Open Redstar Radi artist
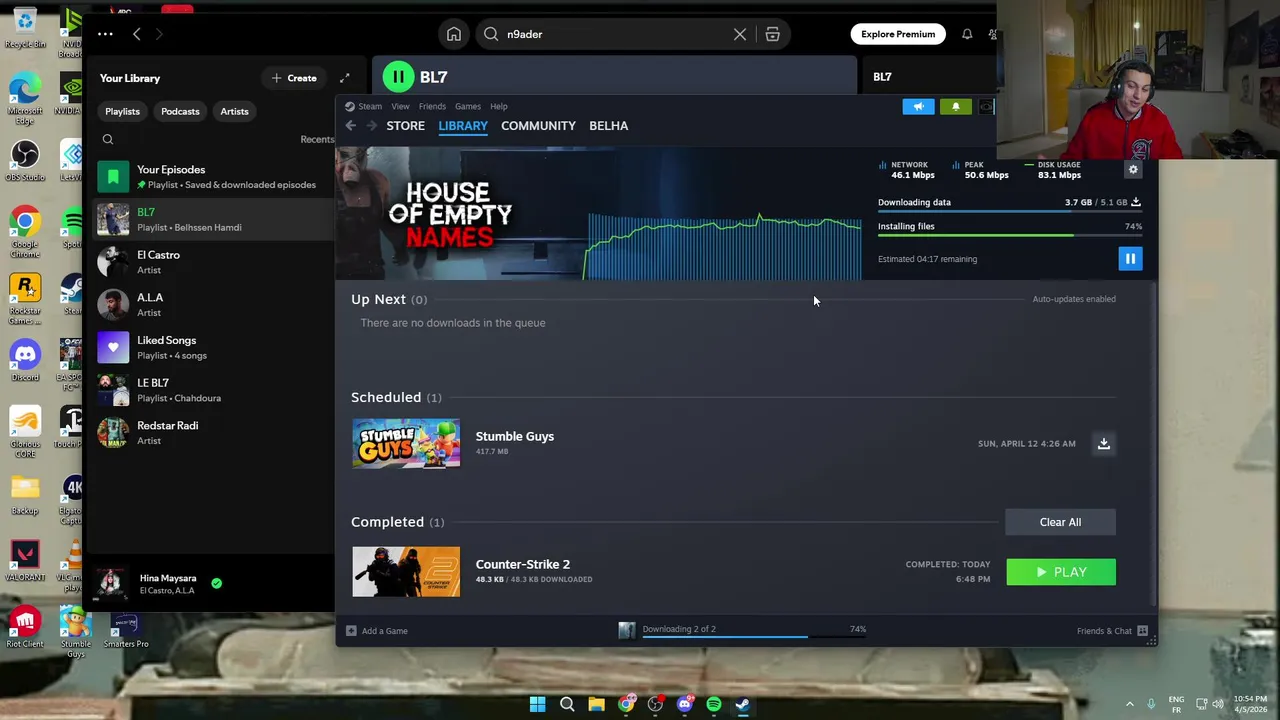This screenshot has width=1280, height=720. point(214,433)
